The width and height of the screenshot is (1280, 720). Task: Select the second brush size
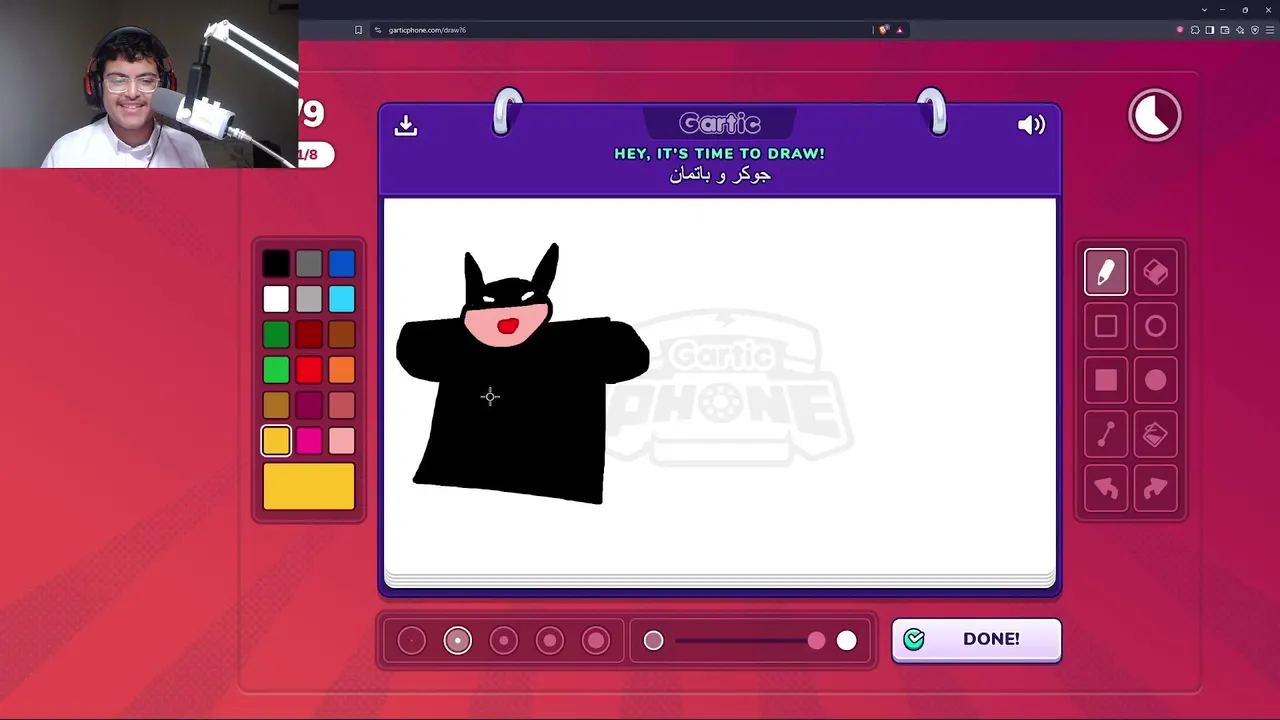pos(457,641)
